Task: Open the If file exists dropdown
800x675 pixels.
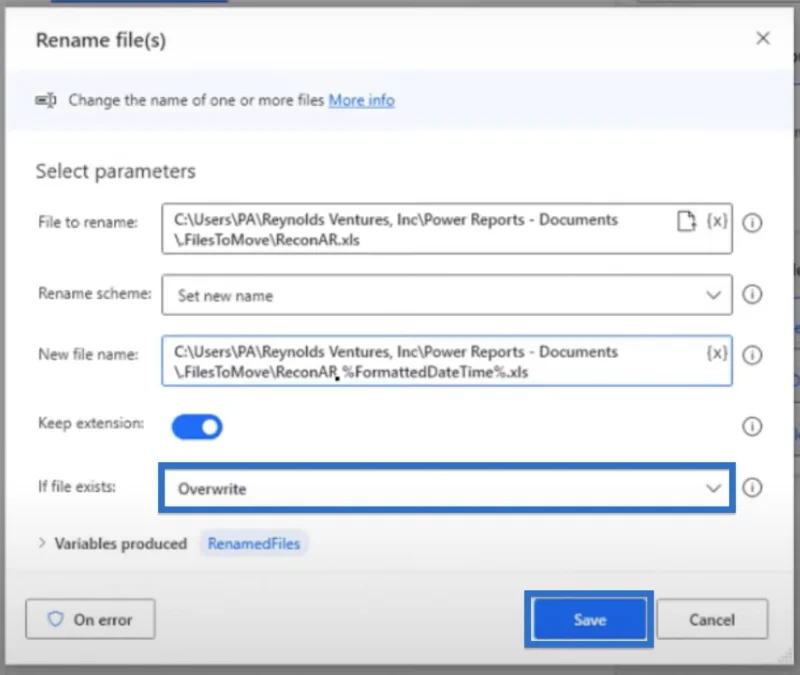Action: (447, 488)
